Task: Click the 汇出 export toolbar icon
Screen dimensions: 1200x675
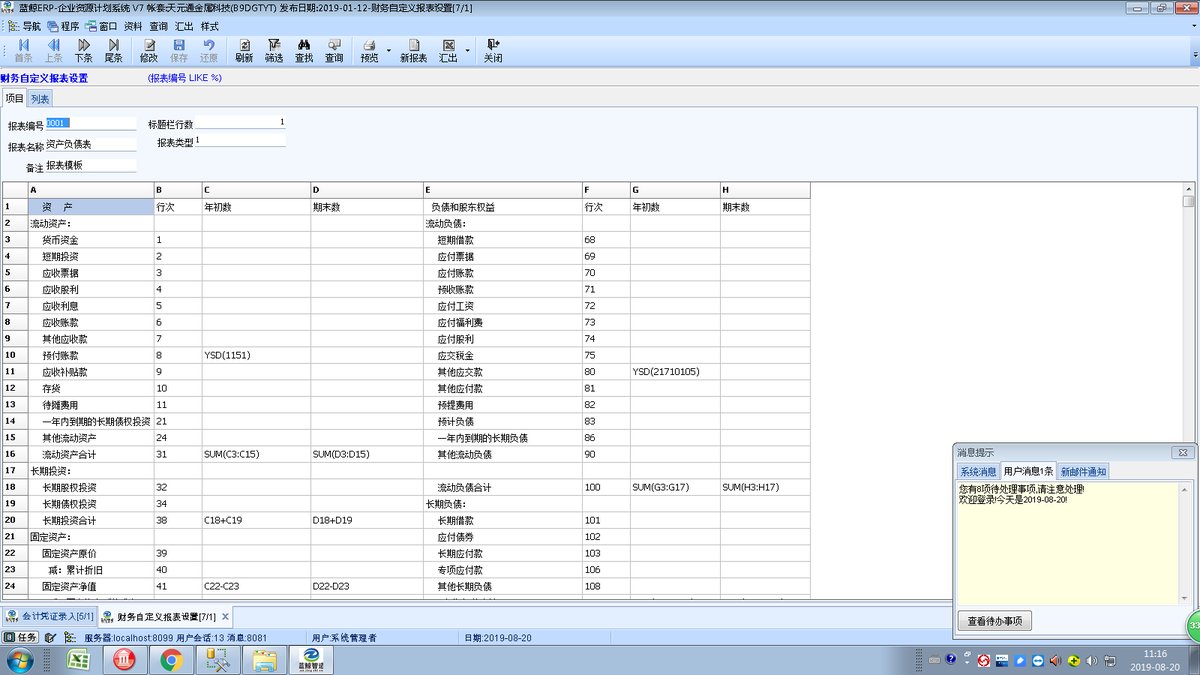Action: click(448, 51)
